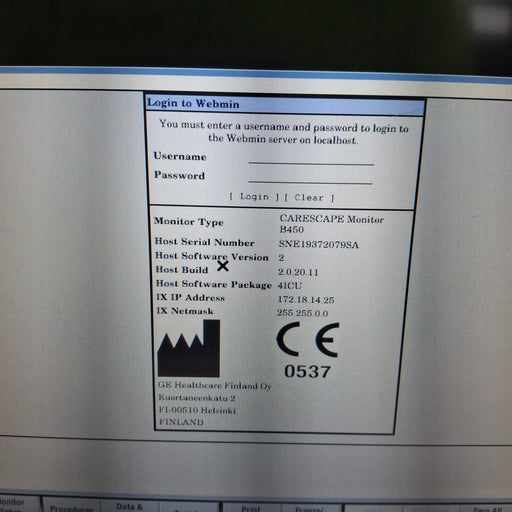
Task: Open the Print menu in bottom bar
Action: click(251, 507)
